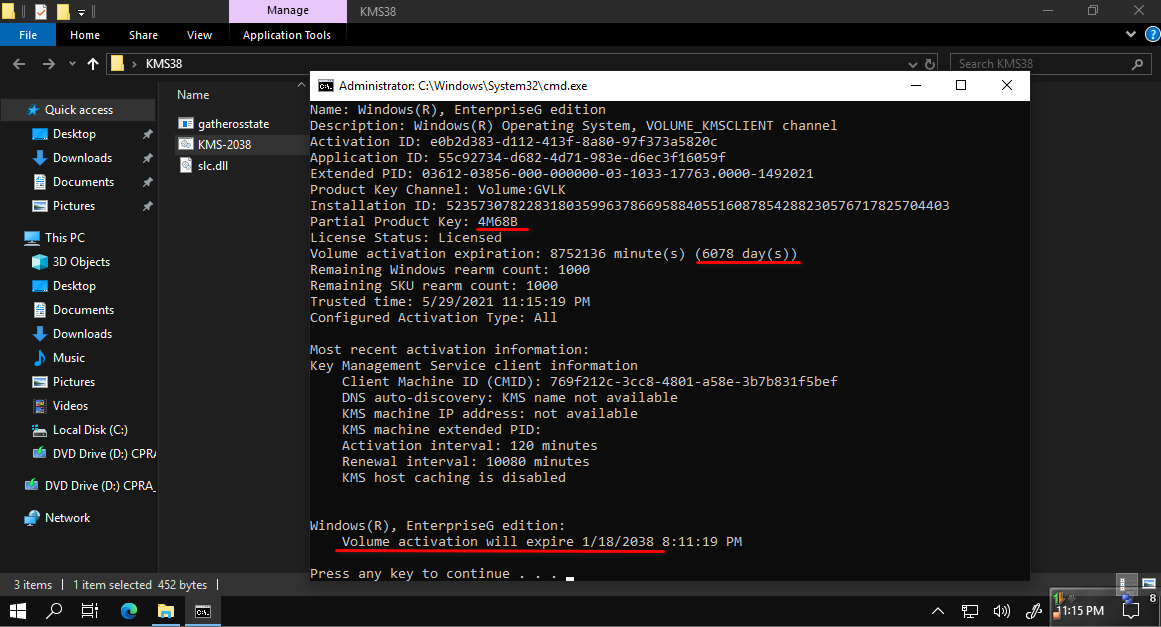Screen dimensions: 1161x627
Task: Select Network in navigation pane
Action: click(x=67, y=518)
